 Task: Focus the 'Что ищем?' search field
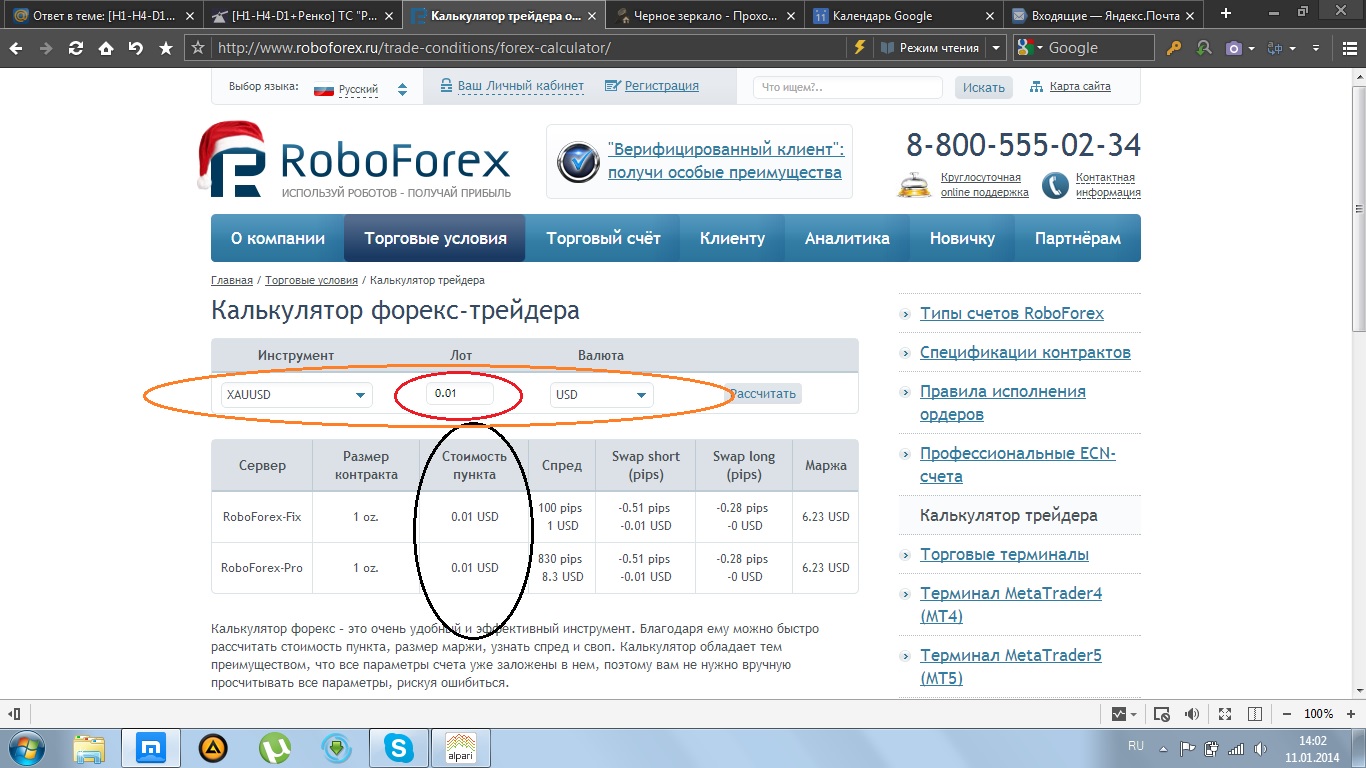click(x=848, y=88)
